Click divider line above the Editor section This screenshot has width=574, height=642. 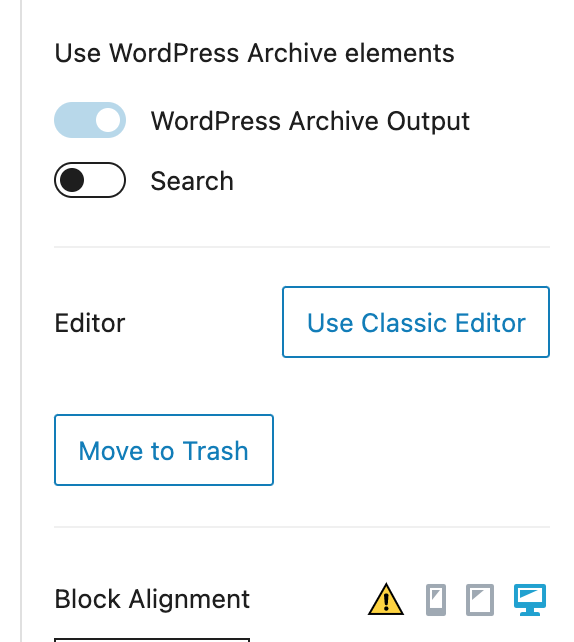302,247
